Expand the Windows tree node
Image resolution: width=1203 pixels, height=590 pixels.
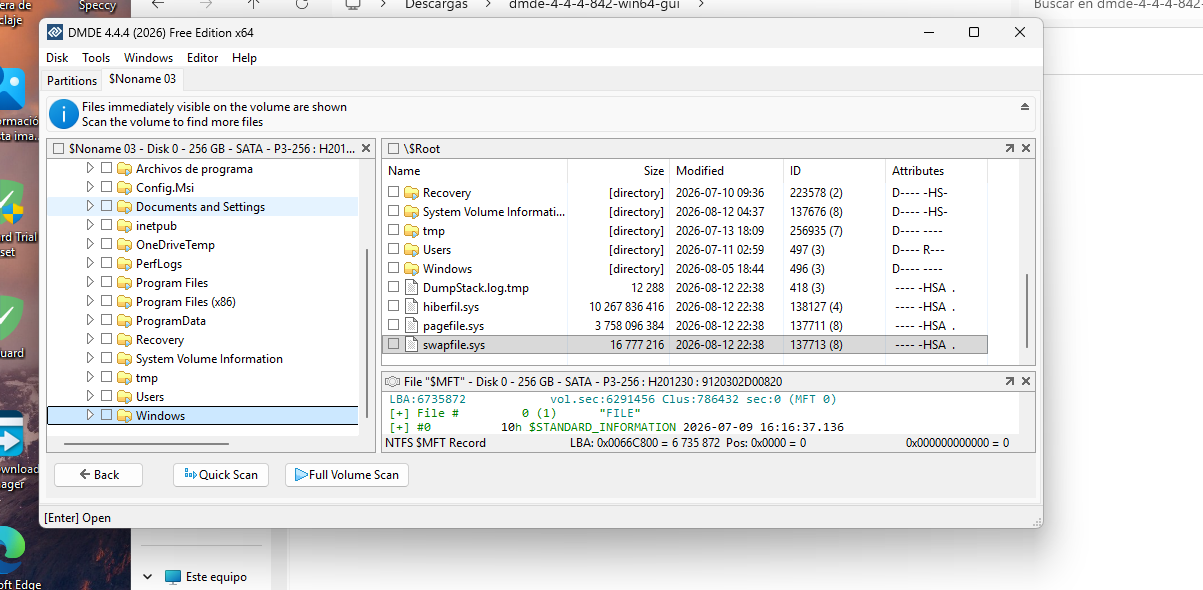89,416
